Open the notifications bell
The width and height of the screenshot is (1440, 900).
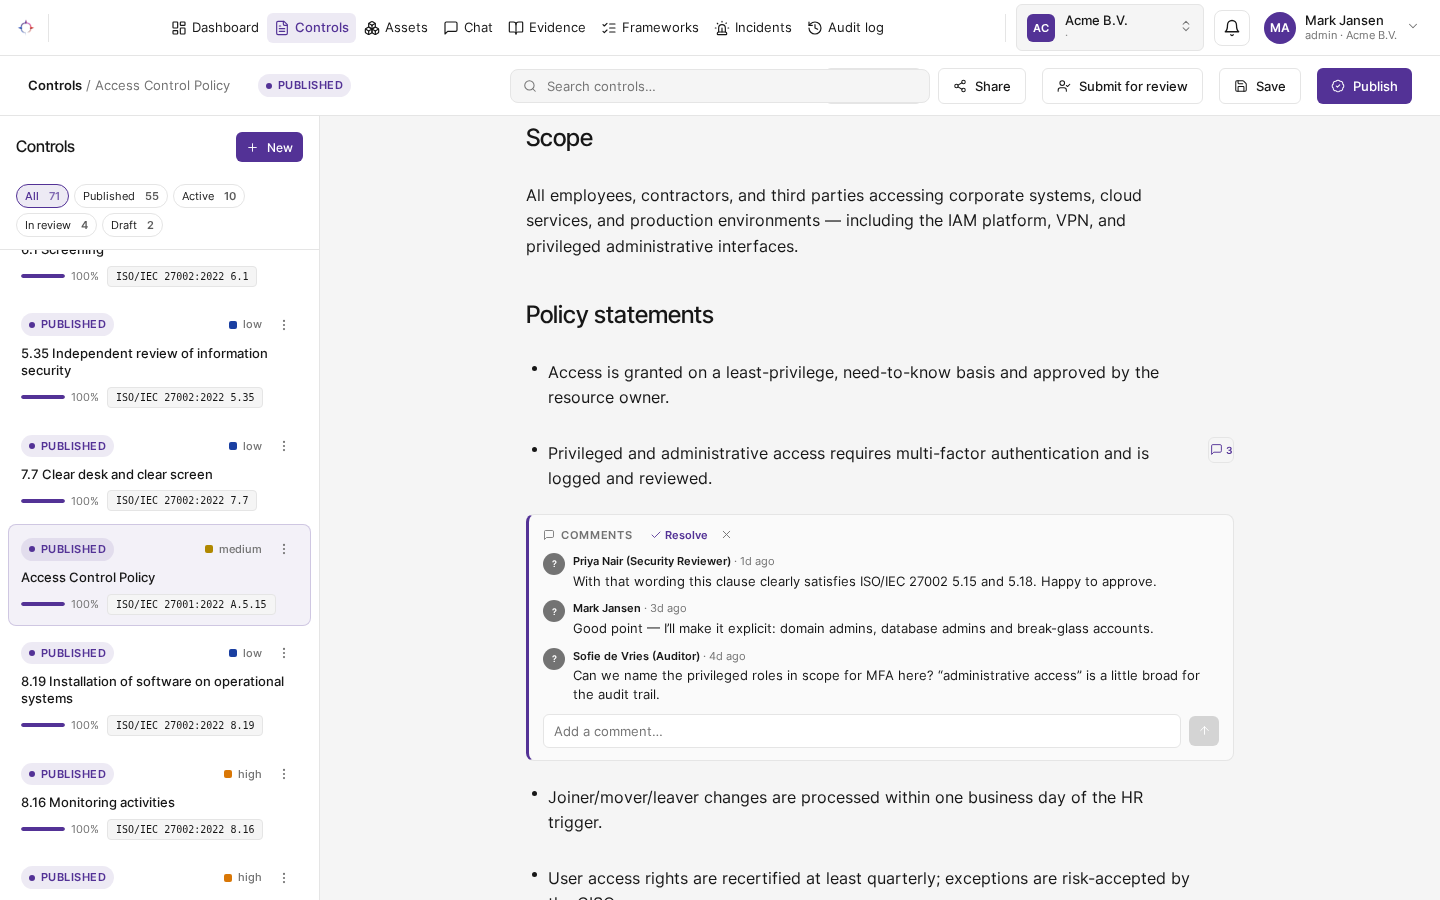click(1232, 28)
